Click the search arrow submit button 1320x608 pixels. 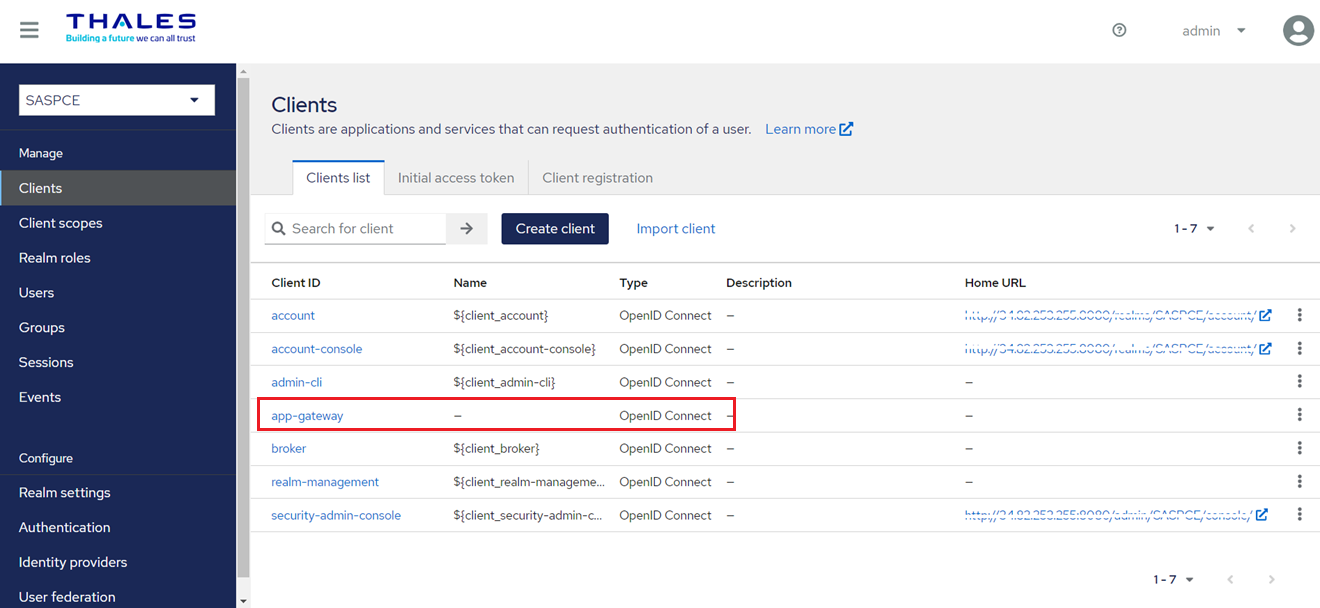click(x=466, y=229)
